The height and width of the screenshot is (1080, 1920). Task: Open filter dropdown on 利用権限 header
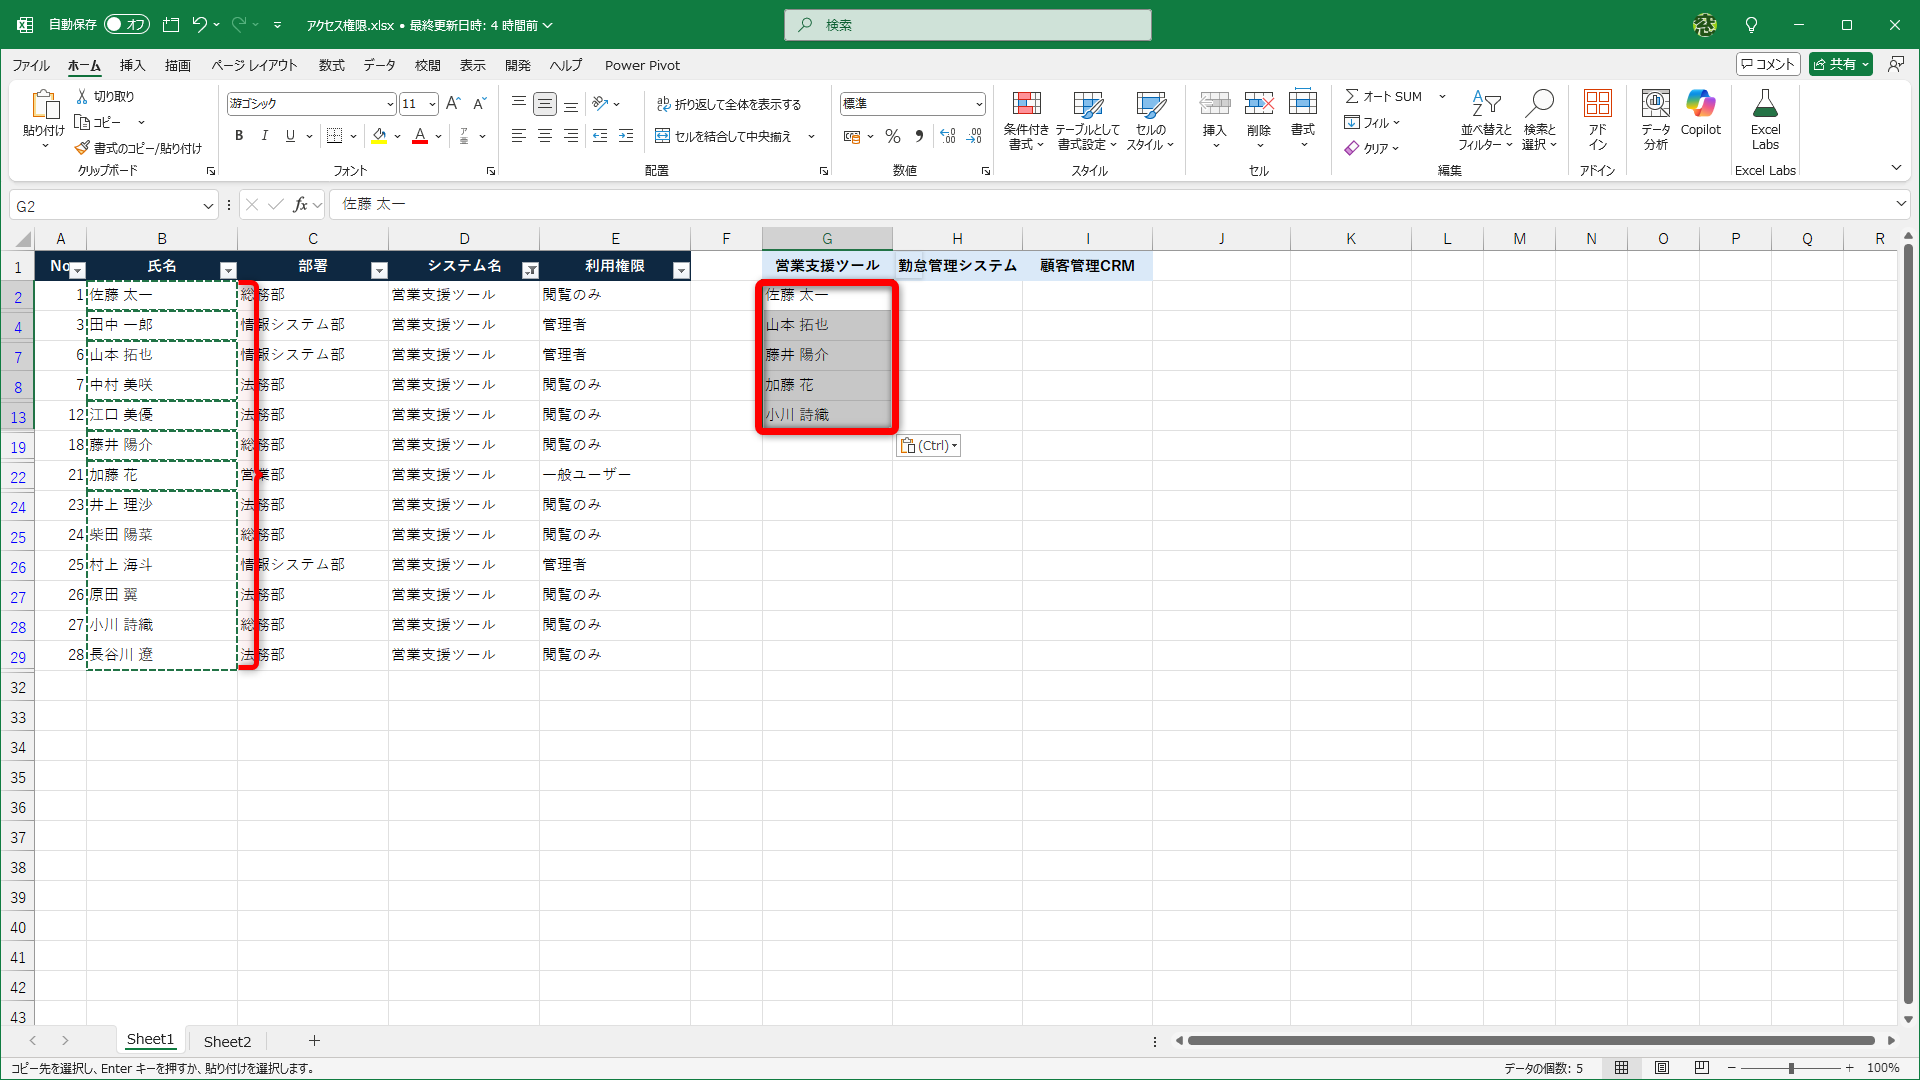coord(681,270)
